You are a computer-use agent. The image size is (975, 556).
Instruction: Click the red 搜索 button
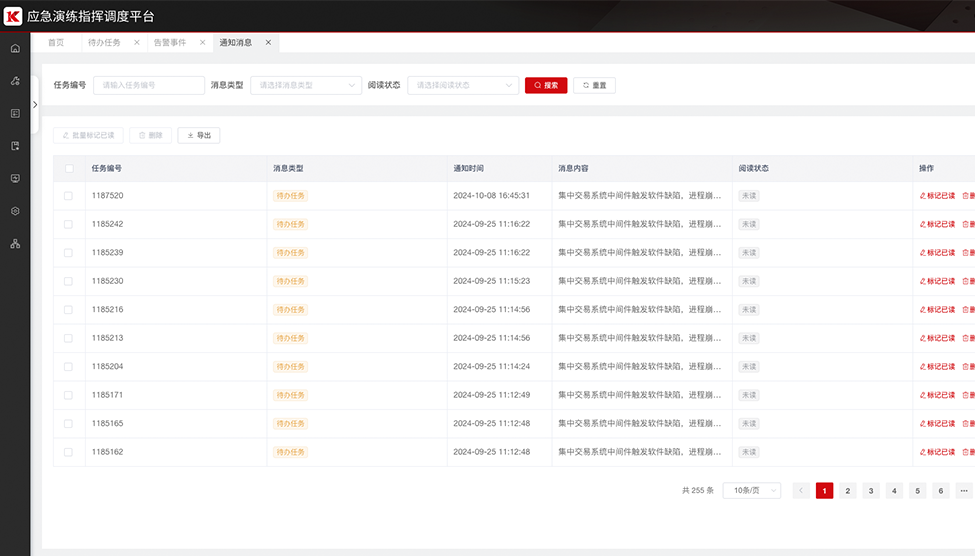[x=546, y=85]
